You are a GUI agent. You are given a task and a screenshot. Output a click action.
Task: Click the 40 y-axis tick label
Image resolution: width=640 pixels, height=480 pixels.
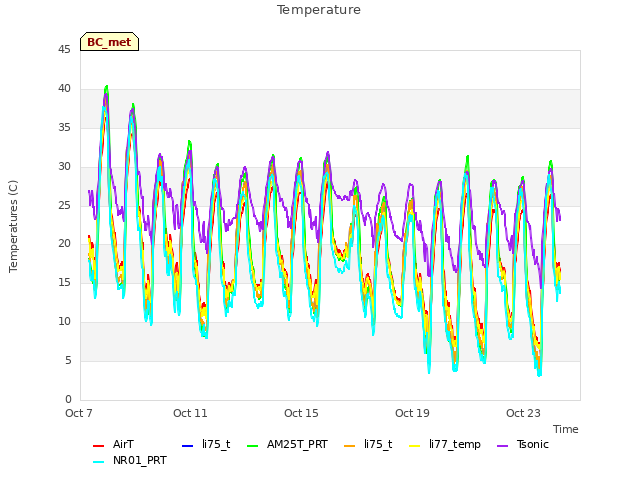64,89
